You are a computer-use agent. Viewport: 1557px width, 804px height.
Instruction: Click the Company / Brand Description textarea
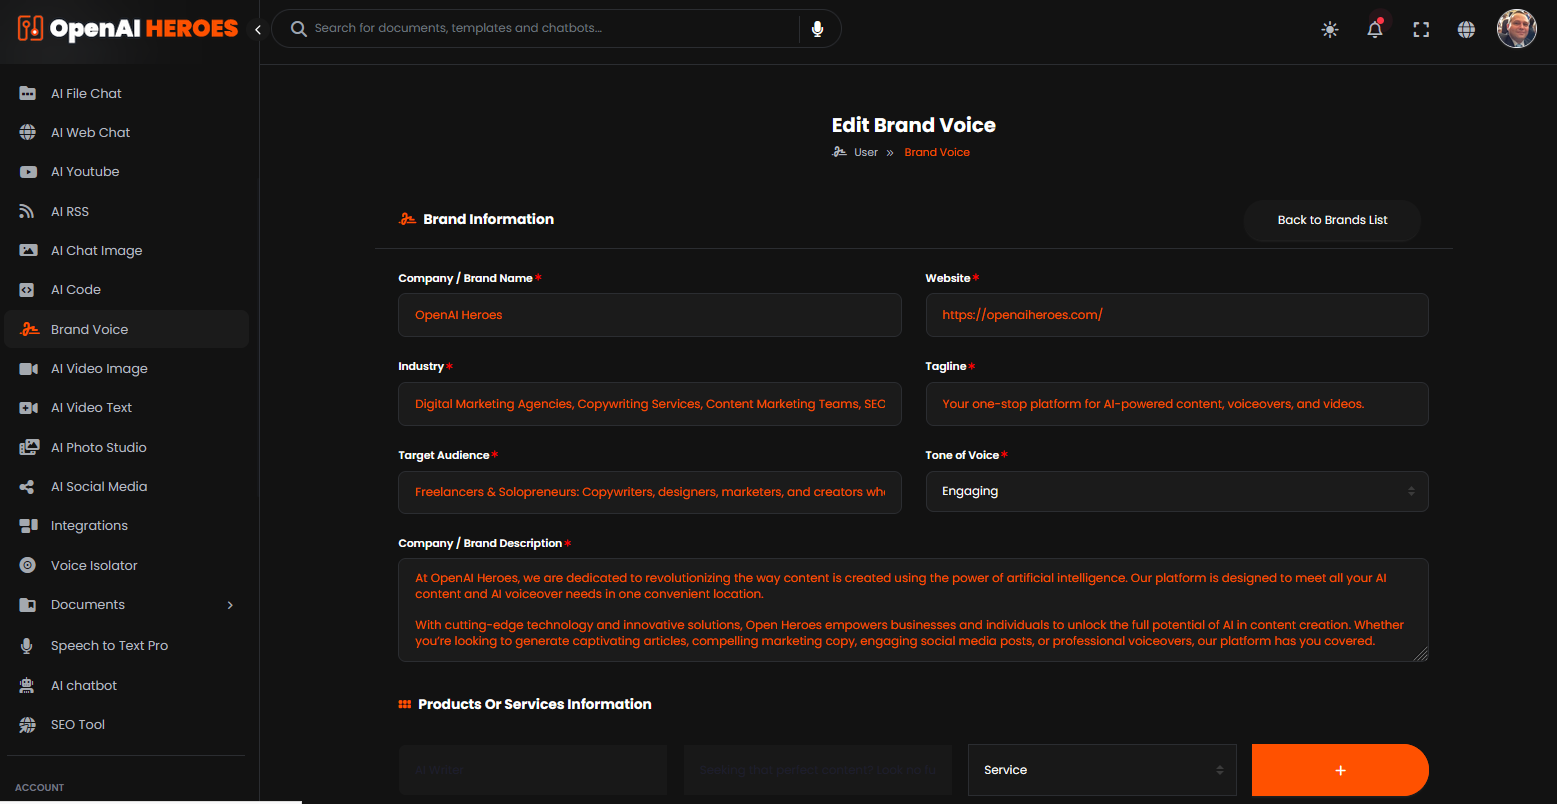click(x=913, y=610)
